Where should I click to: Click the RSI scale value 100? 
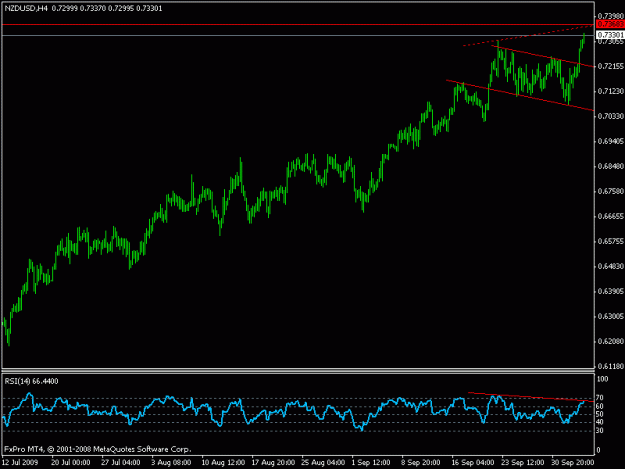pos(603,379)
